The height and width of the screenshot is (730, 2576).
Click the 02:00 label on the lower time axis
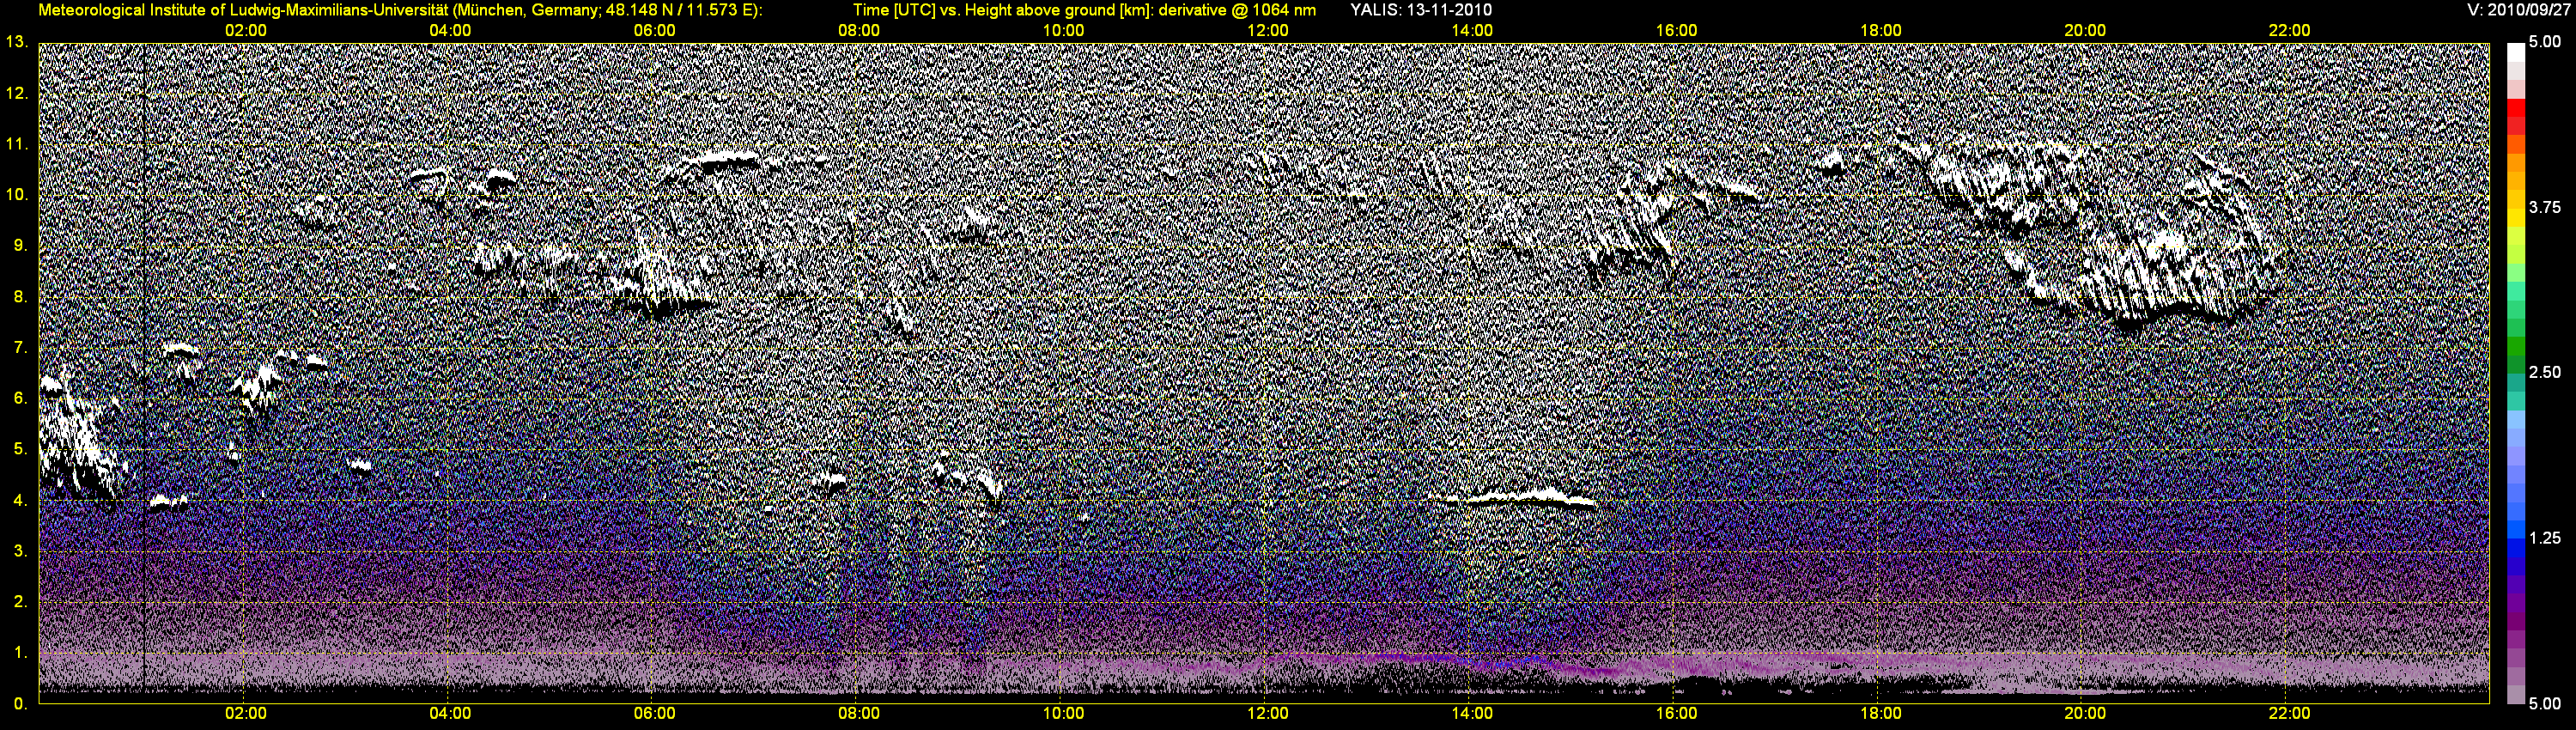point(245,714)
